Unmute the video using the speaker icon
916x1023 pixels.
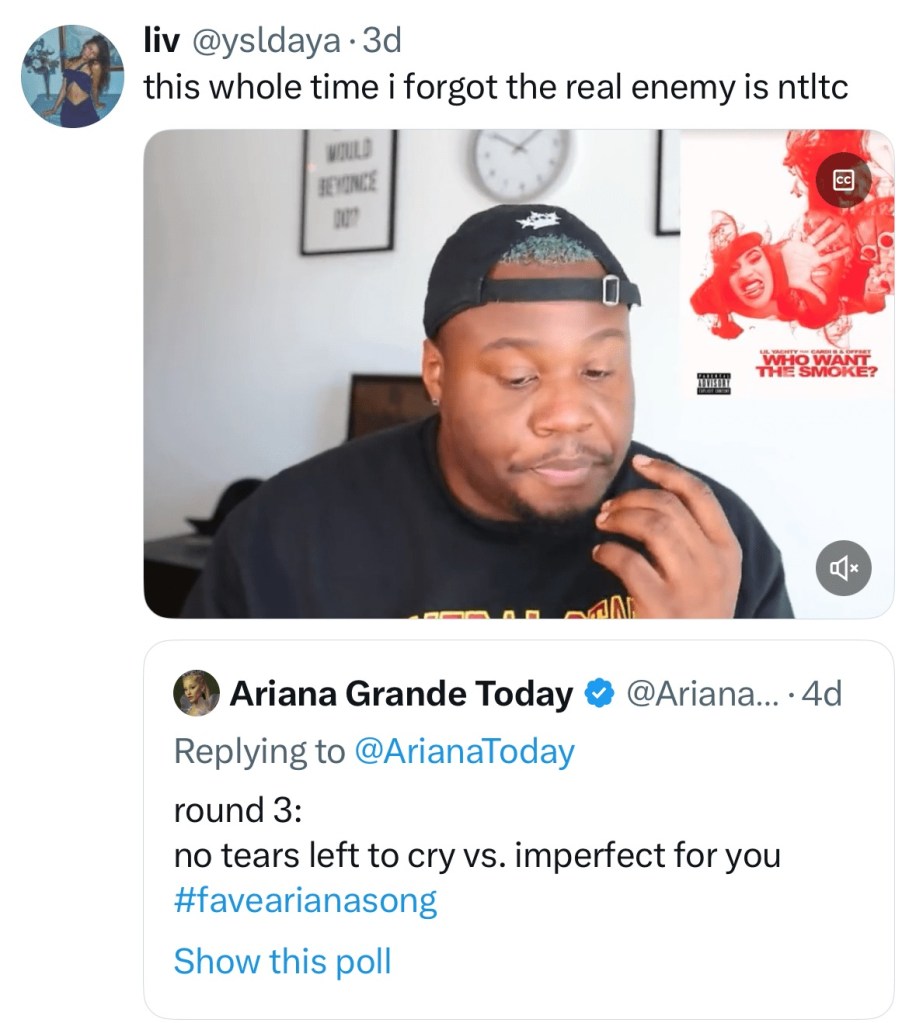[x=844, y=569]
